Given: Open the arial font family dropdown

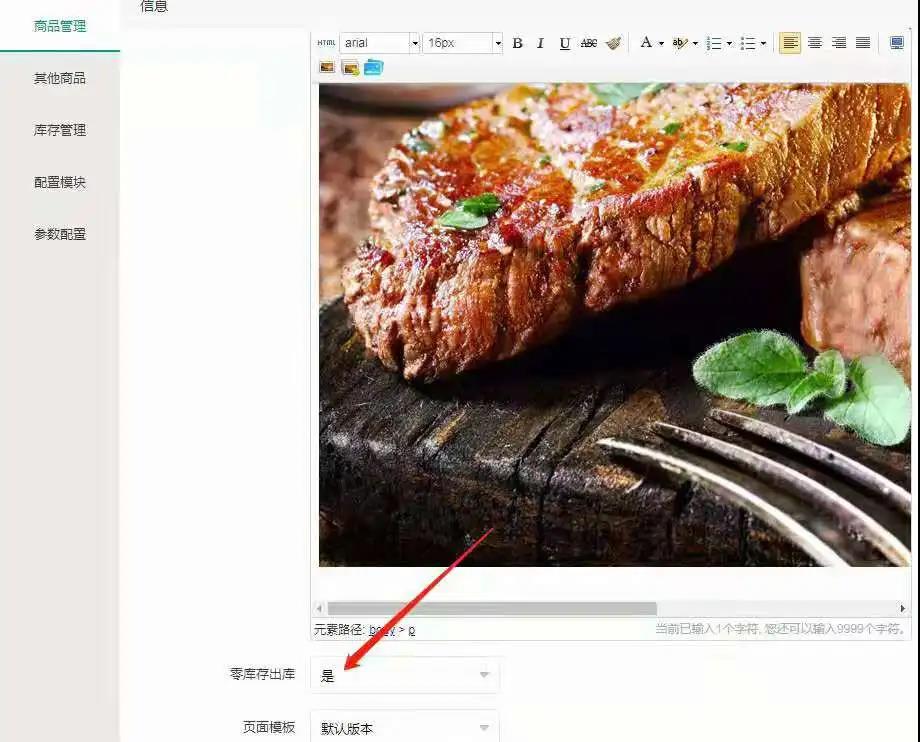Looking at the screenshot, I should click(x=380, y=43).
